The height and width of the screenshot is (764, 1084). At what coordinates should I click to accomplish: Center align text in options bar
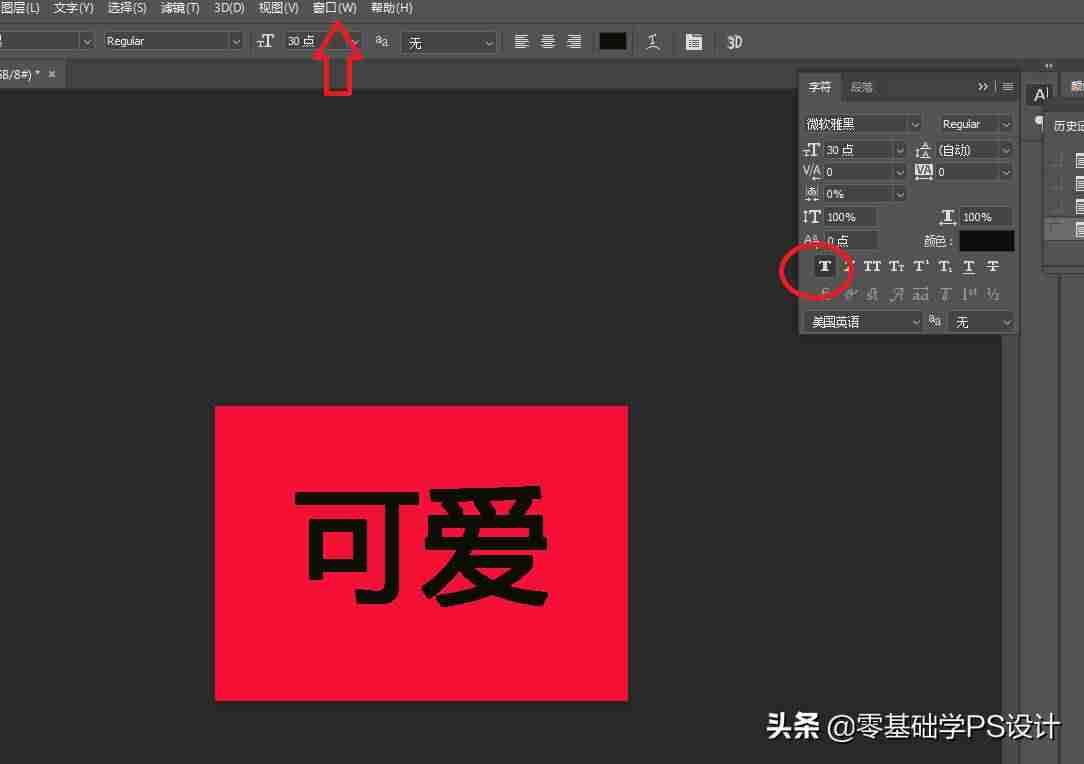pyautogui.click(x=548, y=41)
